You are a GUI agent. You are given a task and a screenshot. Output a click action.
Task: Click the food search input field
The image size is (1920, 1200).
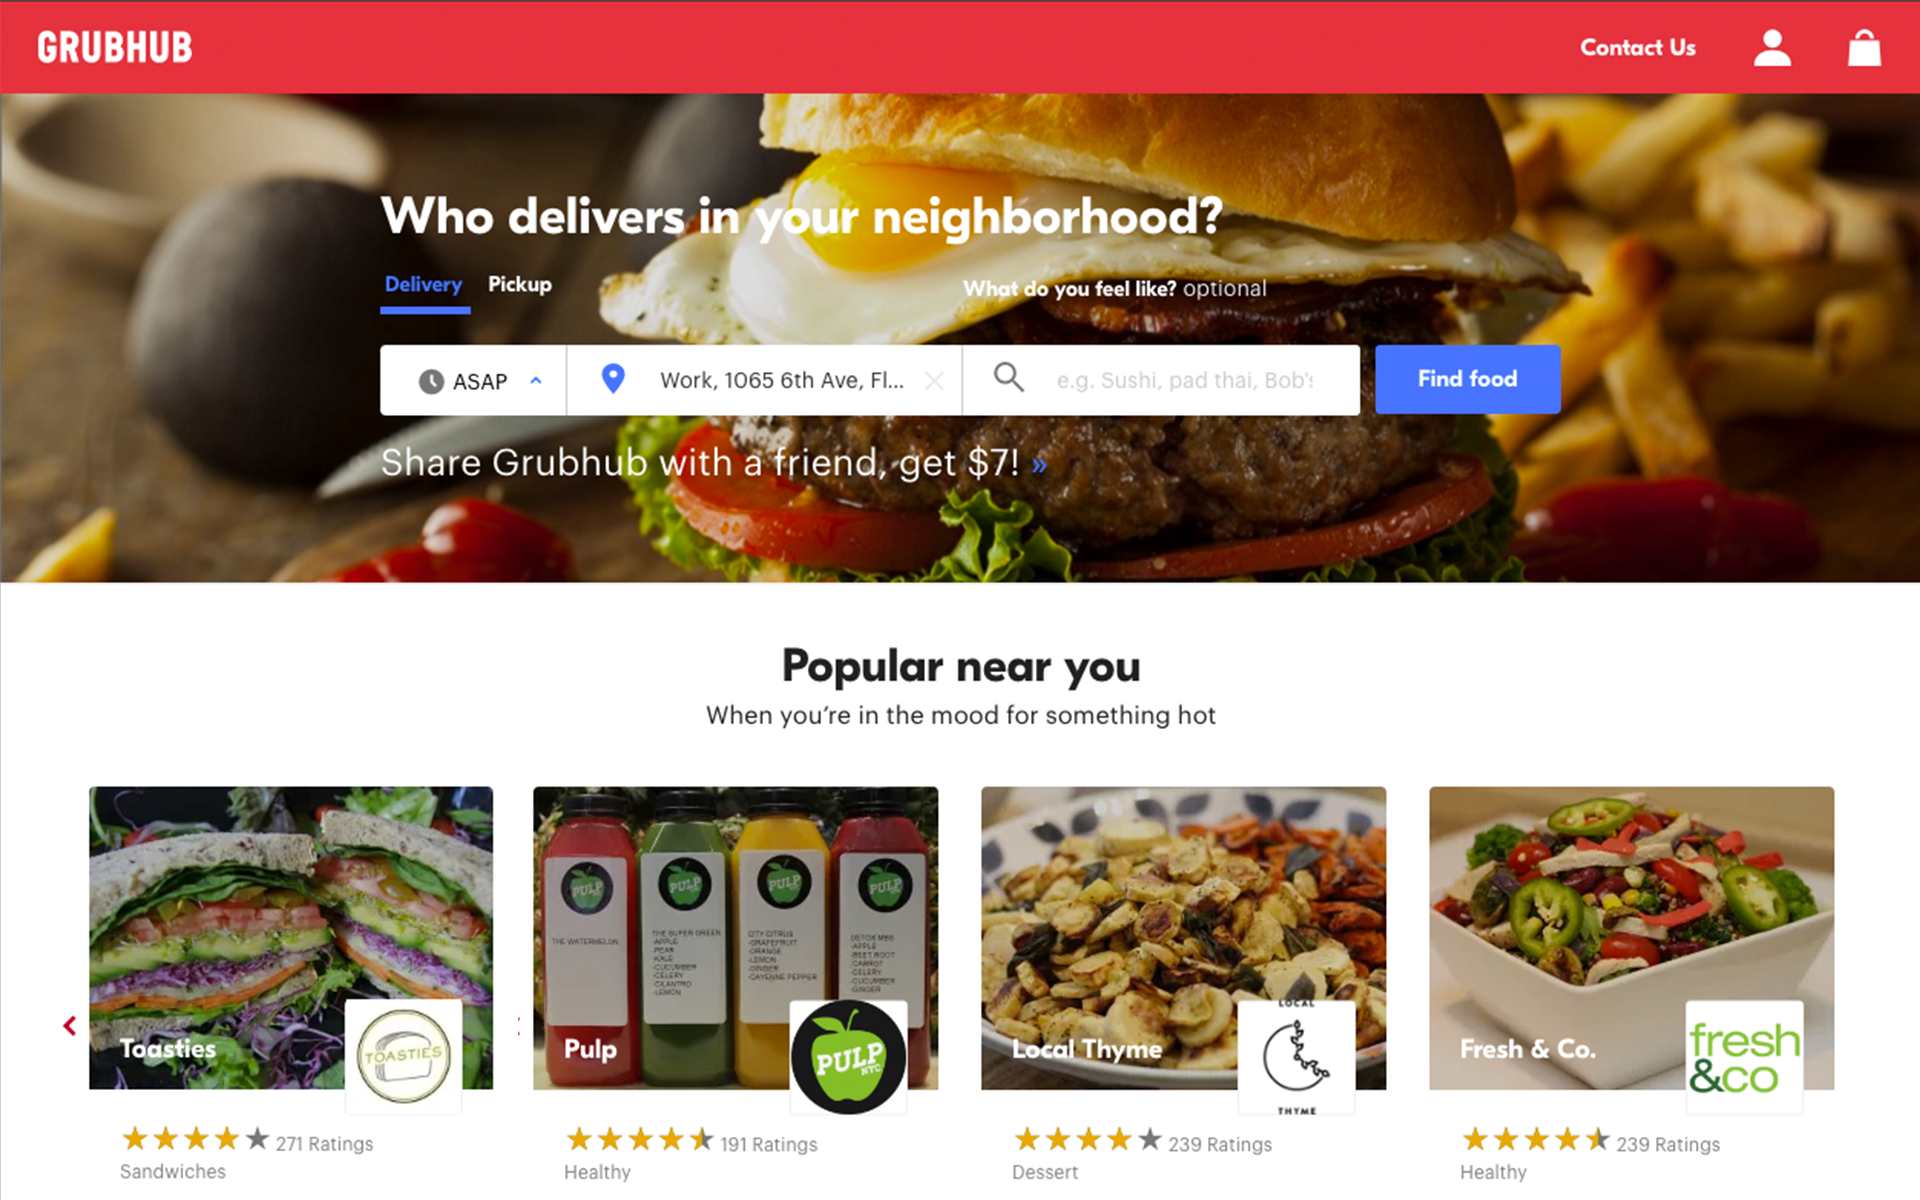[1186, 380]
